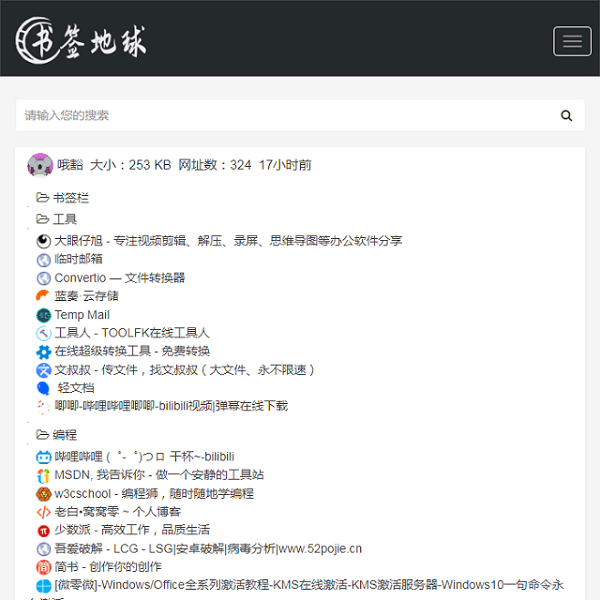Click the 书签地球 site logo
Viewport: 600px width, 600px height.
[81, 41]
